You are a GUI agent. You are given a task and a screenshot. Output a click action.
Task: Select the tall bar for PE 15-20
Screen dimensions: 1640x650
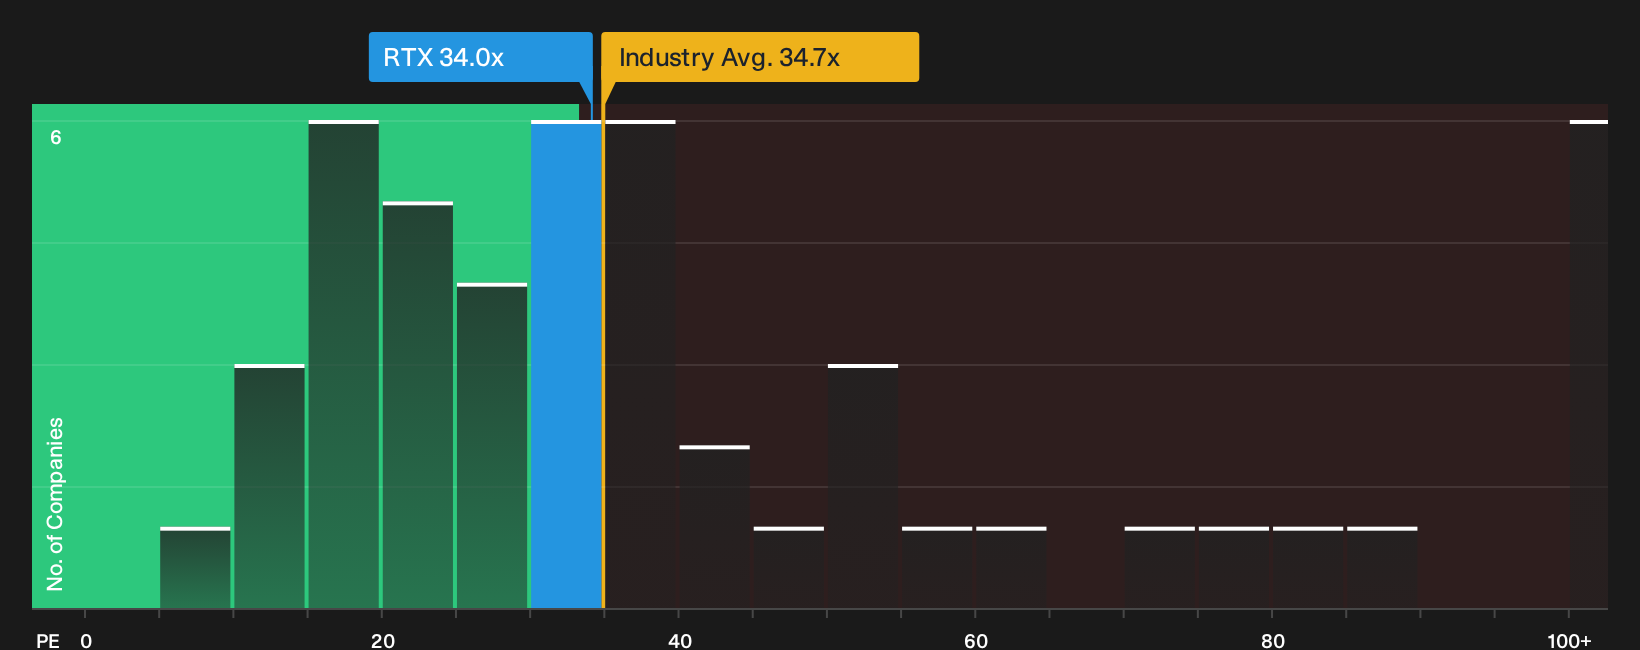(344, 364)
